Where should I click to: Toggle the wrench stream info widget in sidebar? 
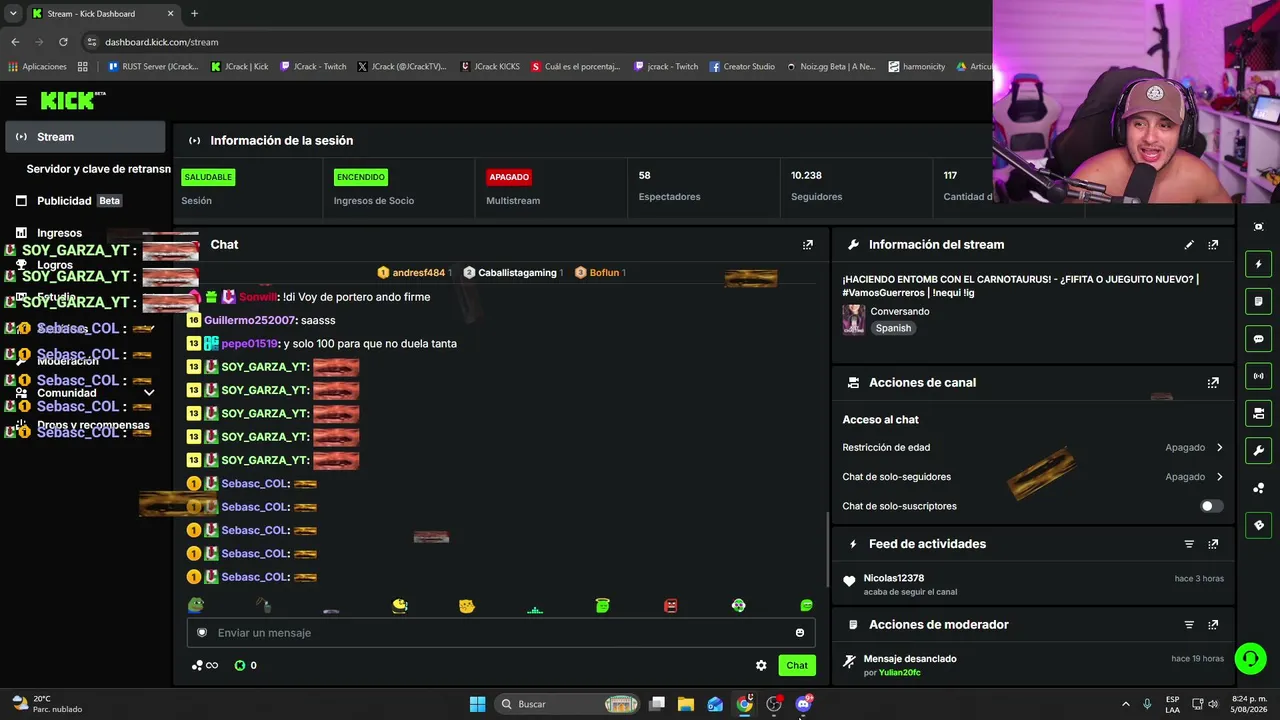(x=1259, y=450)
